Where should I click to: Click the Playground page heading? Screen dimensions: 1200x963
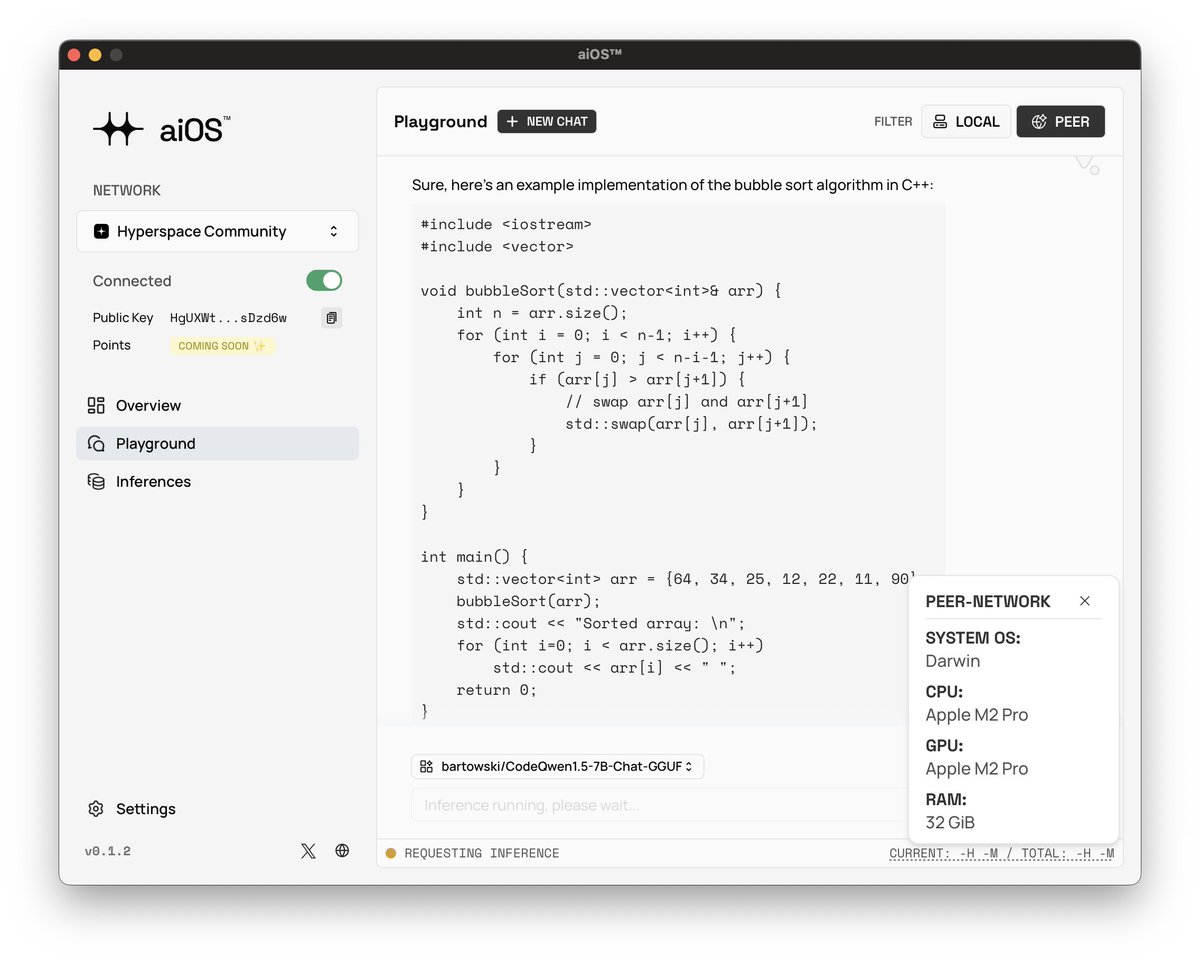click(440, 122)
